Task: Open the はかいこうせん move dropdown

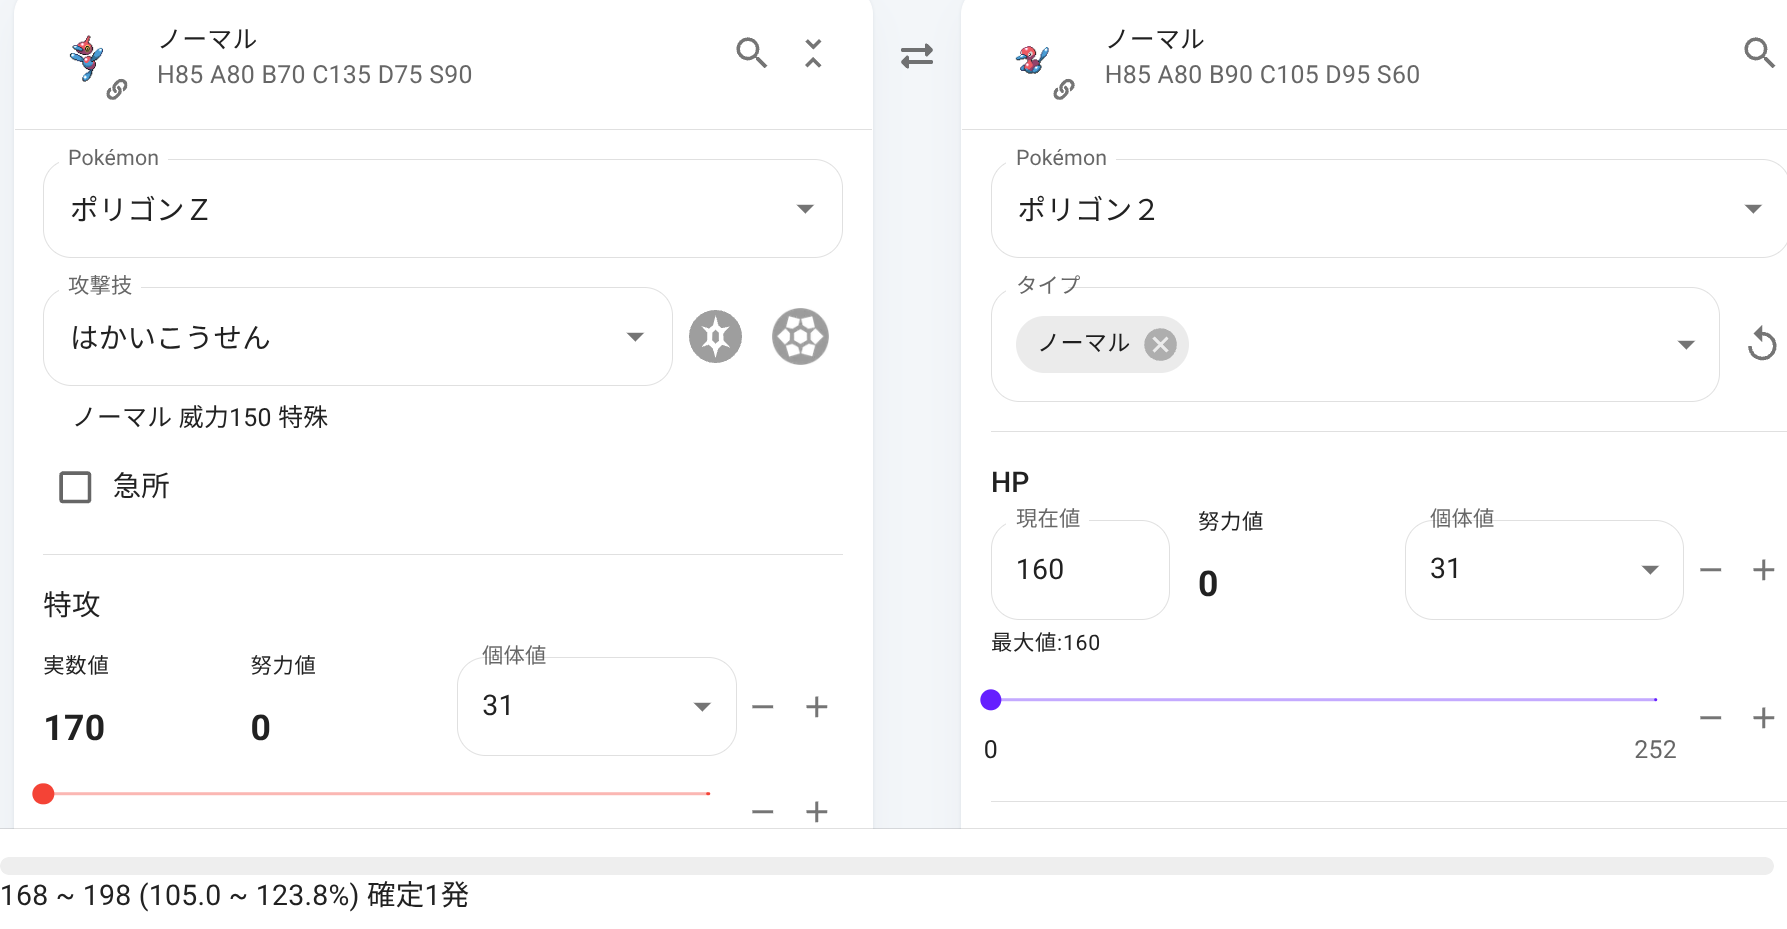Action: 358,337
